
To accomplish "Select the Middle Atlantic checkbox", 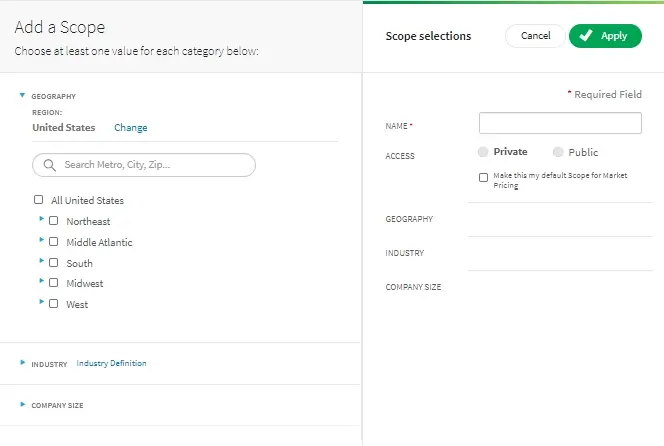I will pos(54,242).
